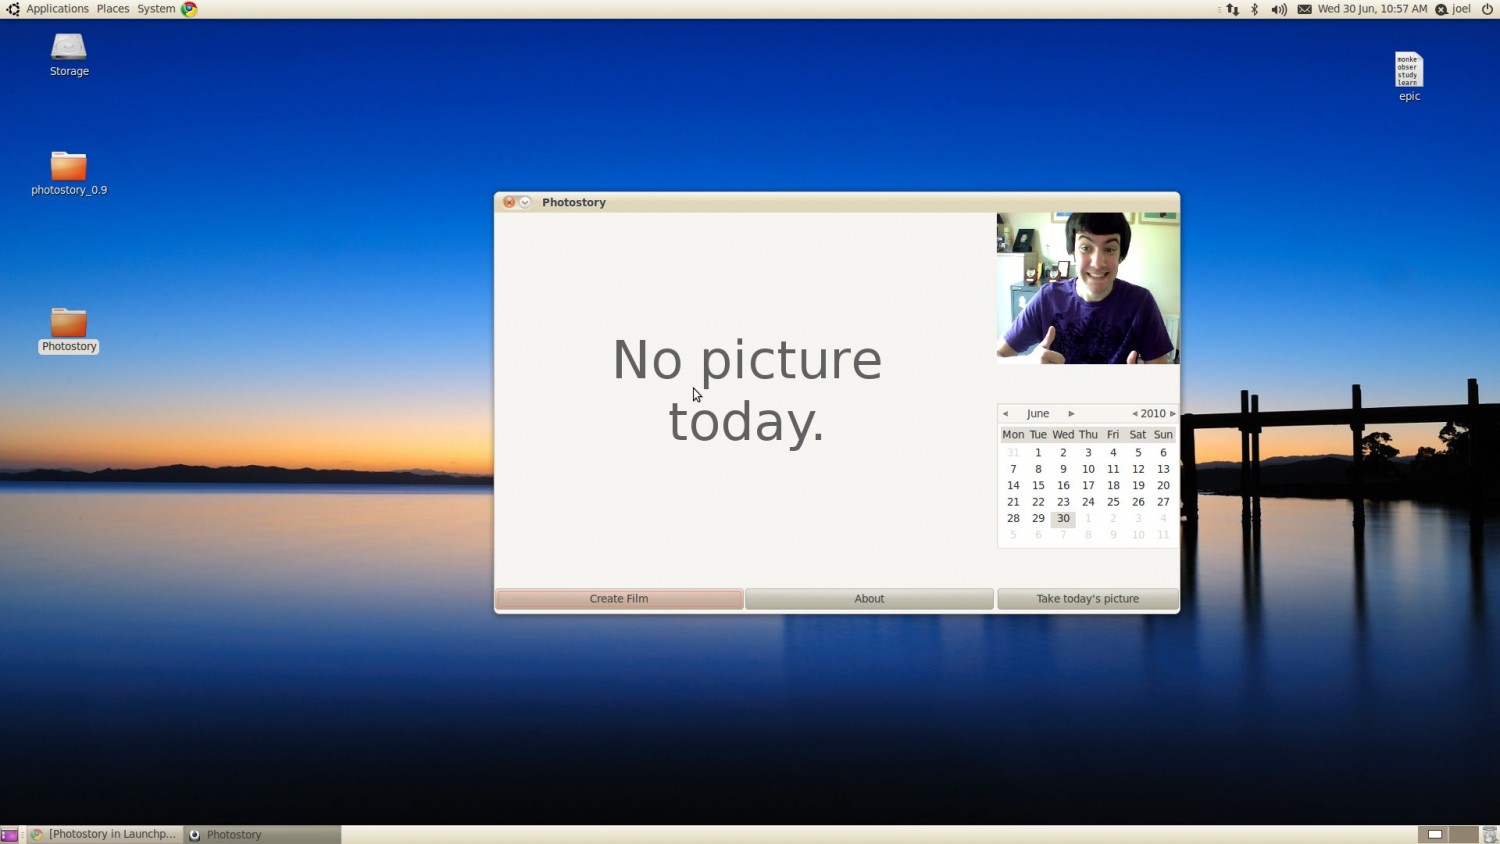
Task: Open the Applications menu
Action: pos(57,9)
